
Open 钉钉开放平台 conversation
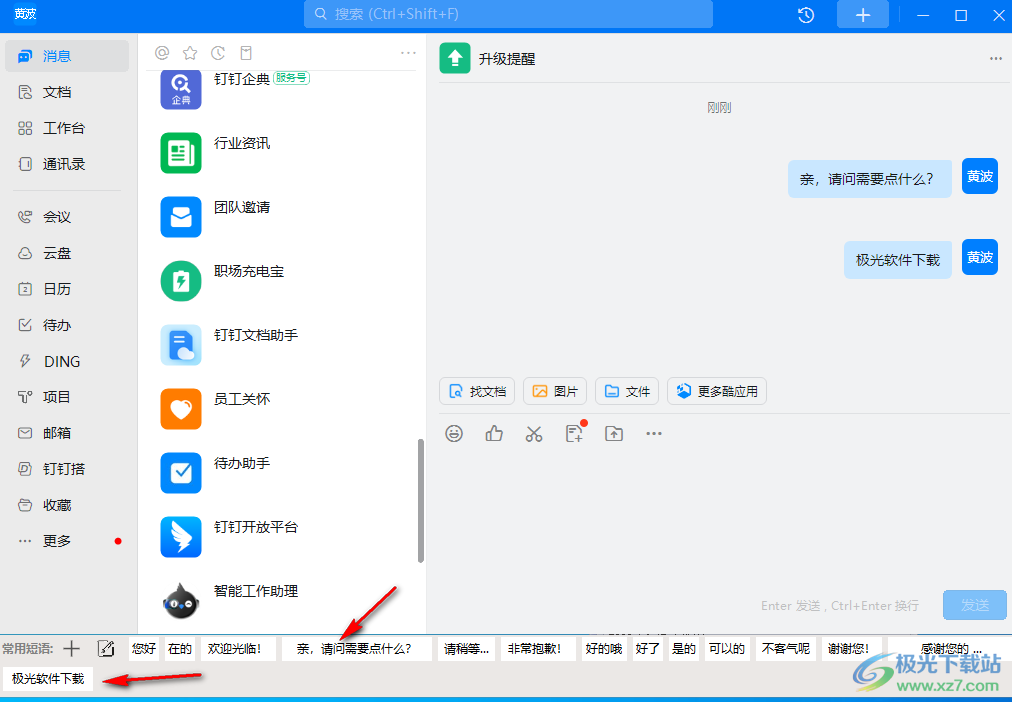pos(281,536)
